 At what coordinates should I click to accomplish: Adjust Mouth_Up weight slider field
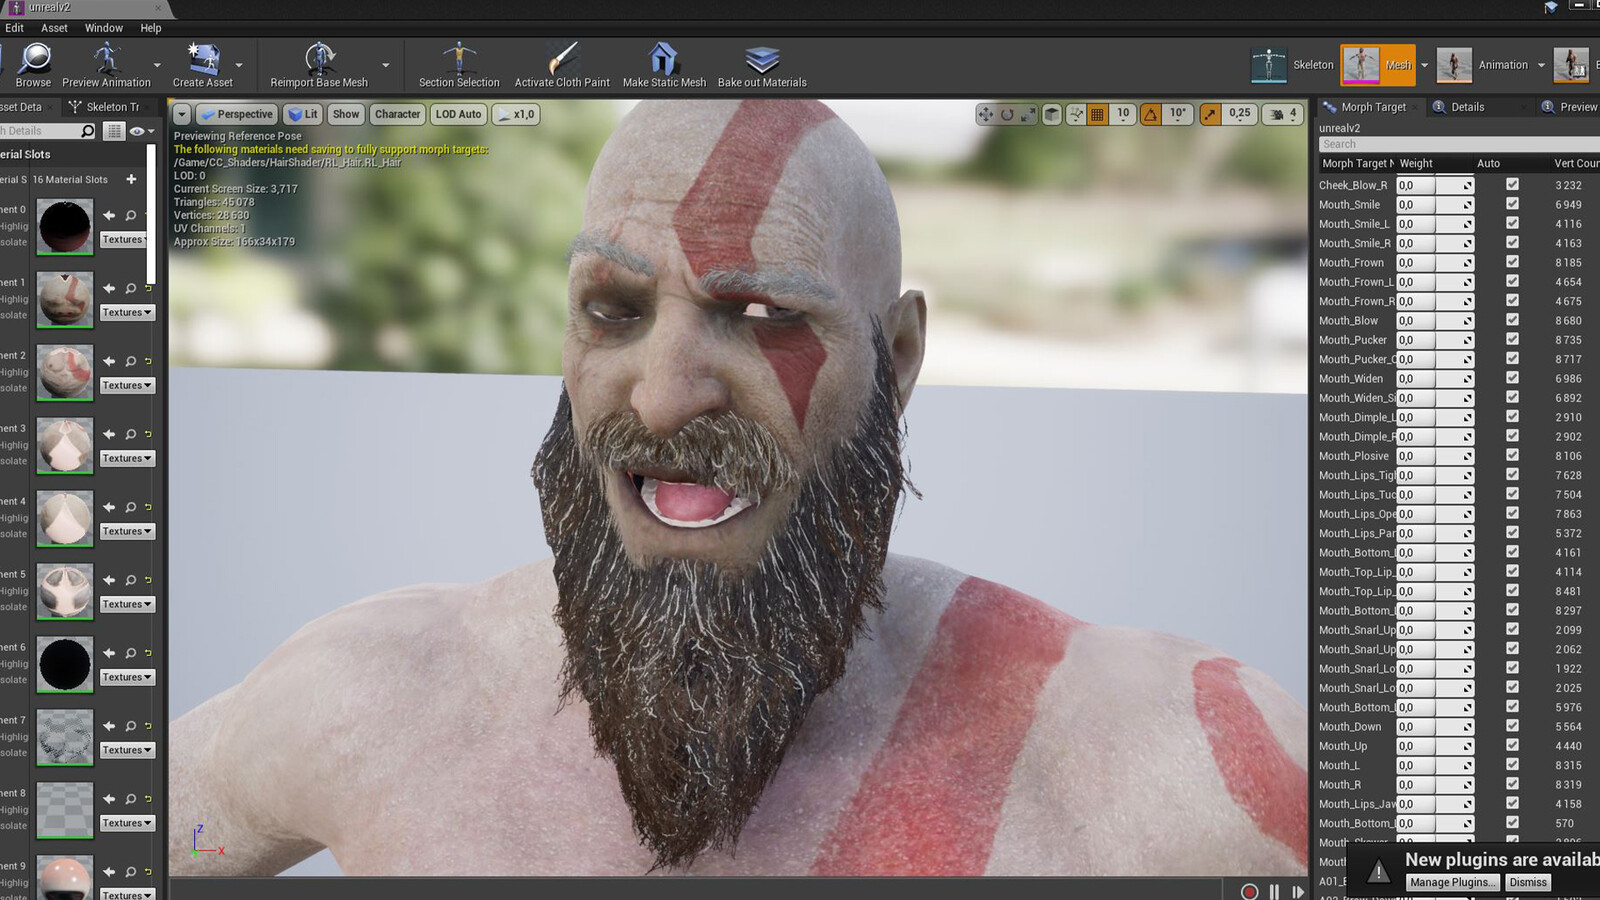coord(1435,746)
